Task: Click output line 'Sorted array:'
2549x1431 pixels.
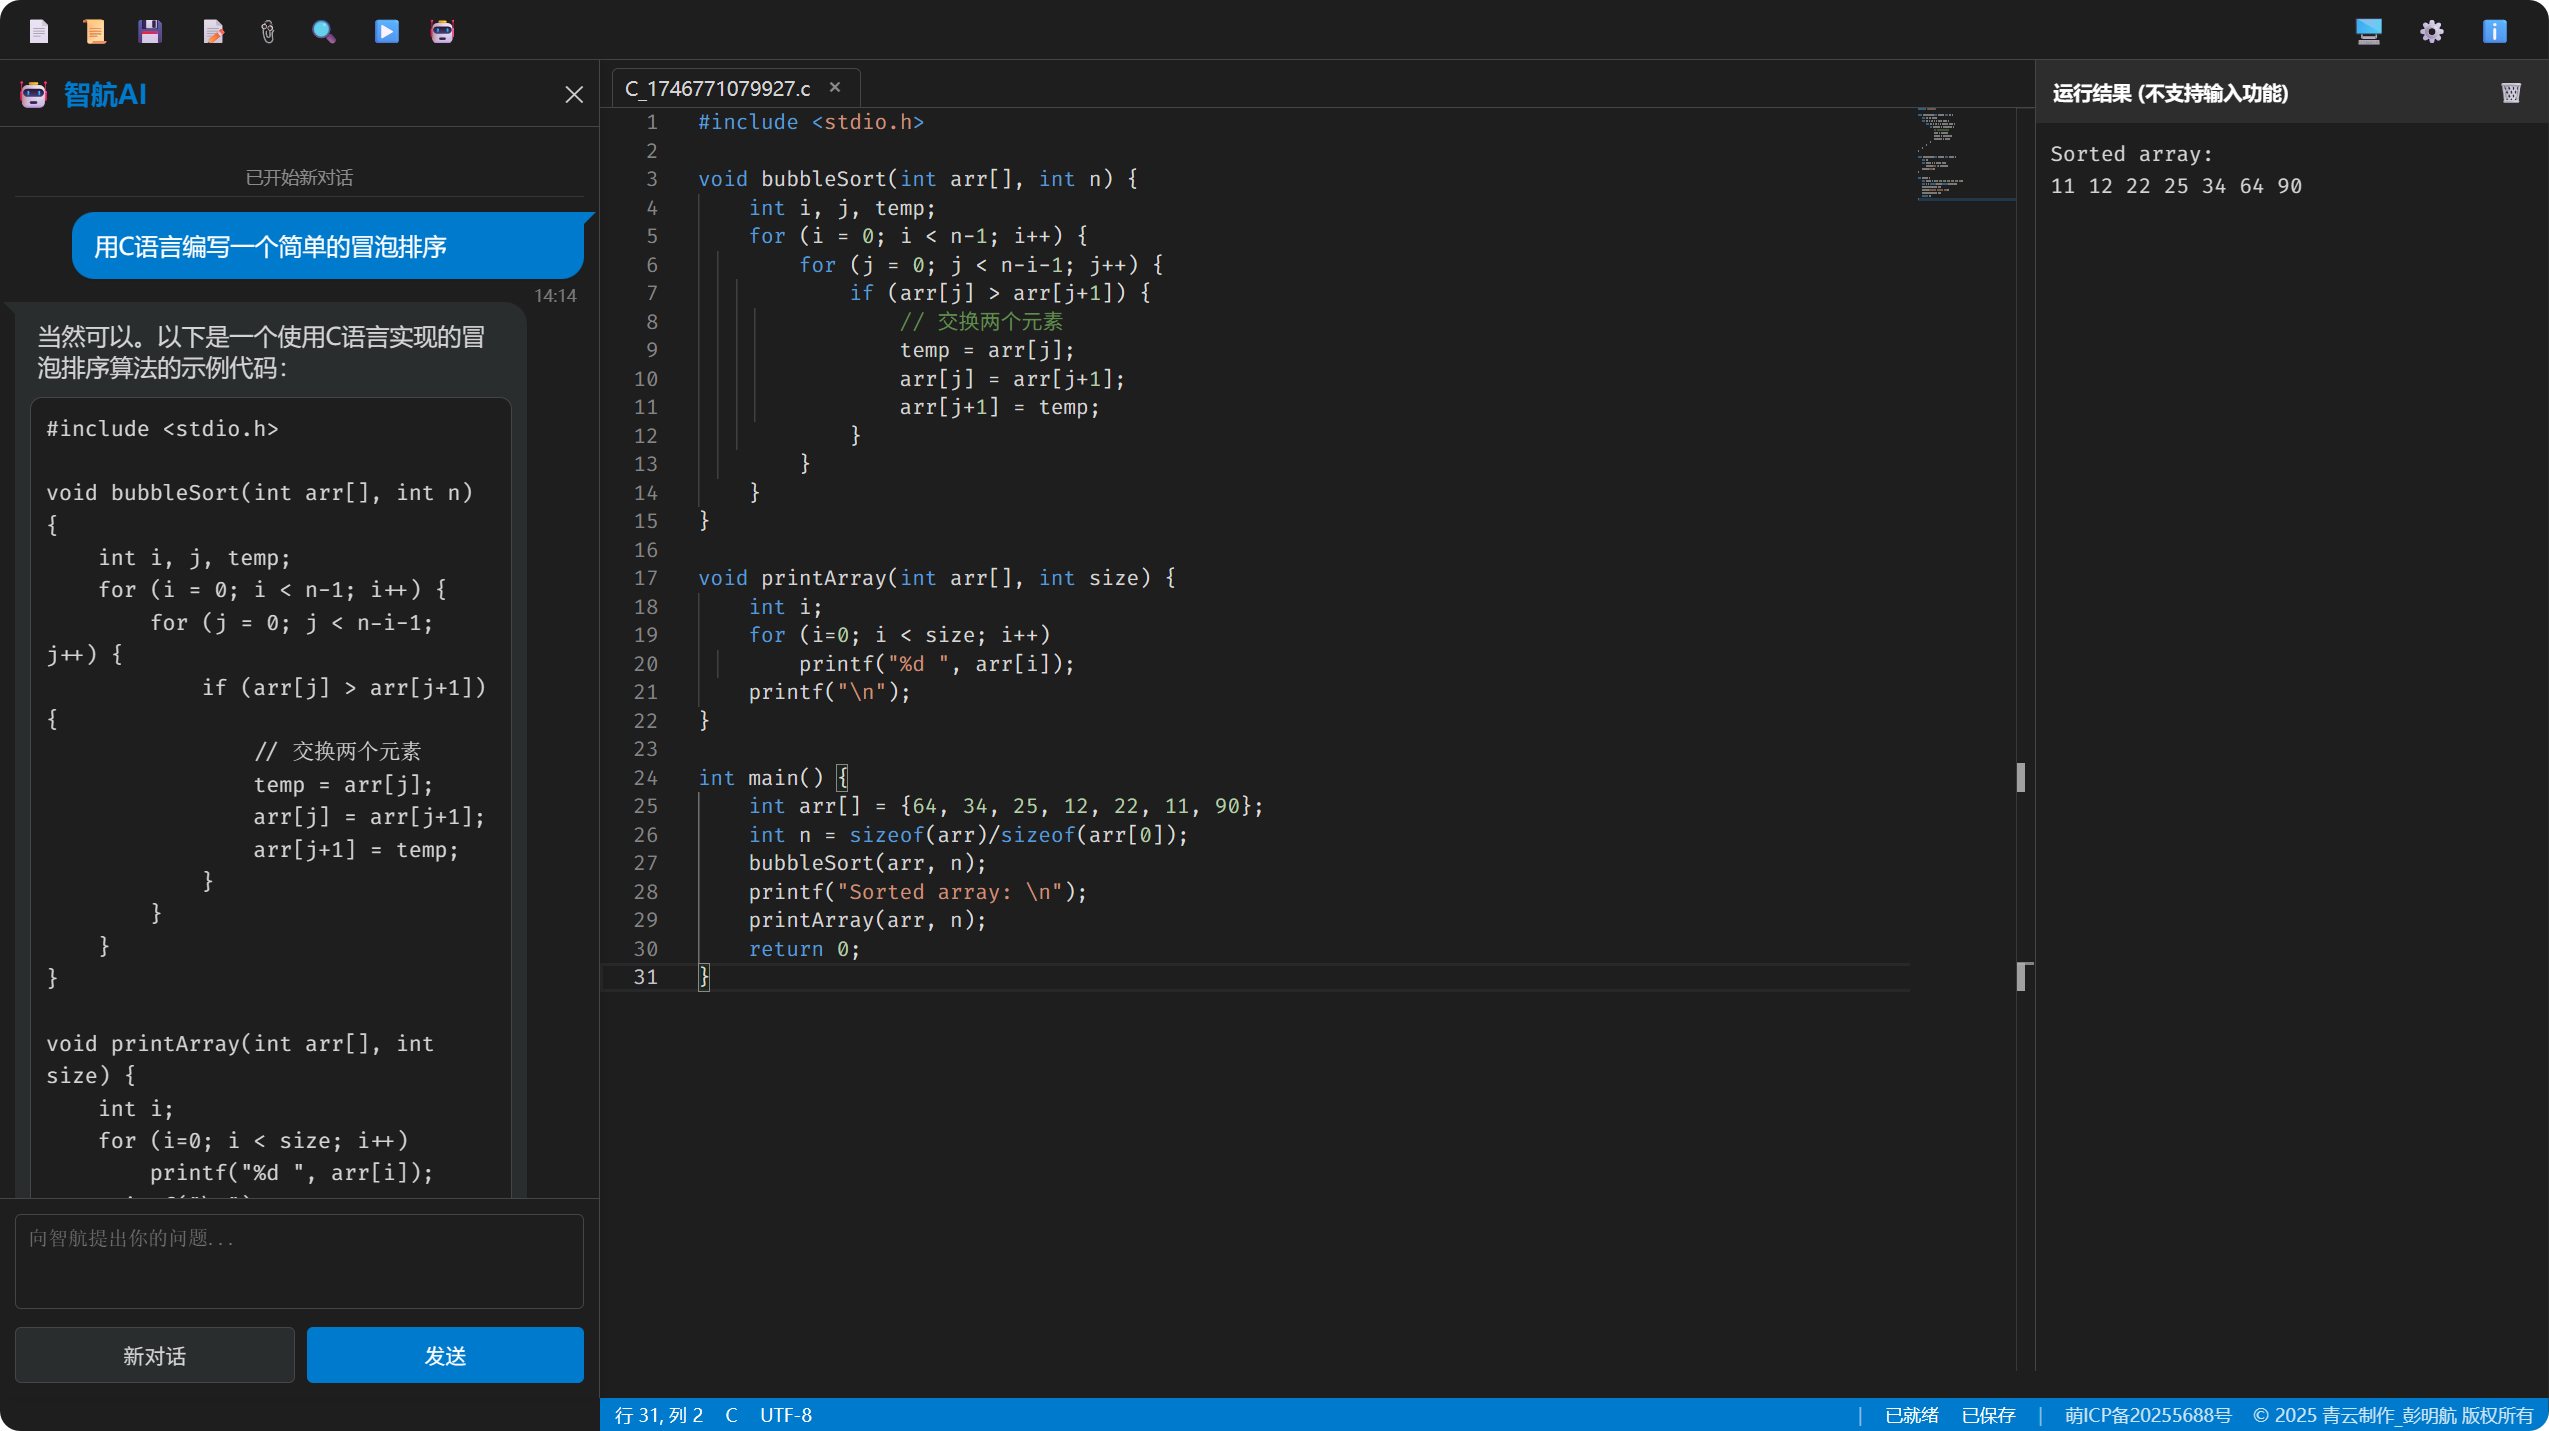Action: (x=2131, y=154)
